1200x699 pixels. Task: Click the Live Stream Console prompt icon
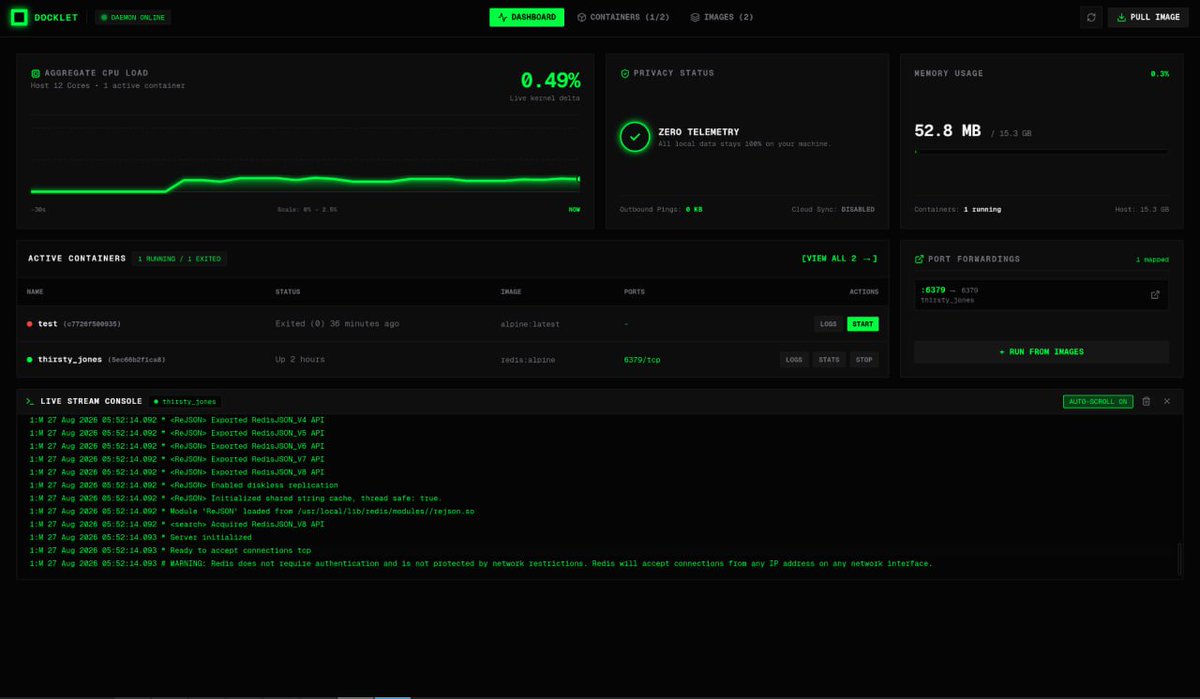point(30,400)
